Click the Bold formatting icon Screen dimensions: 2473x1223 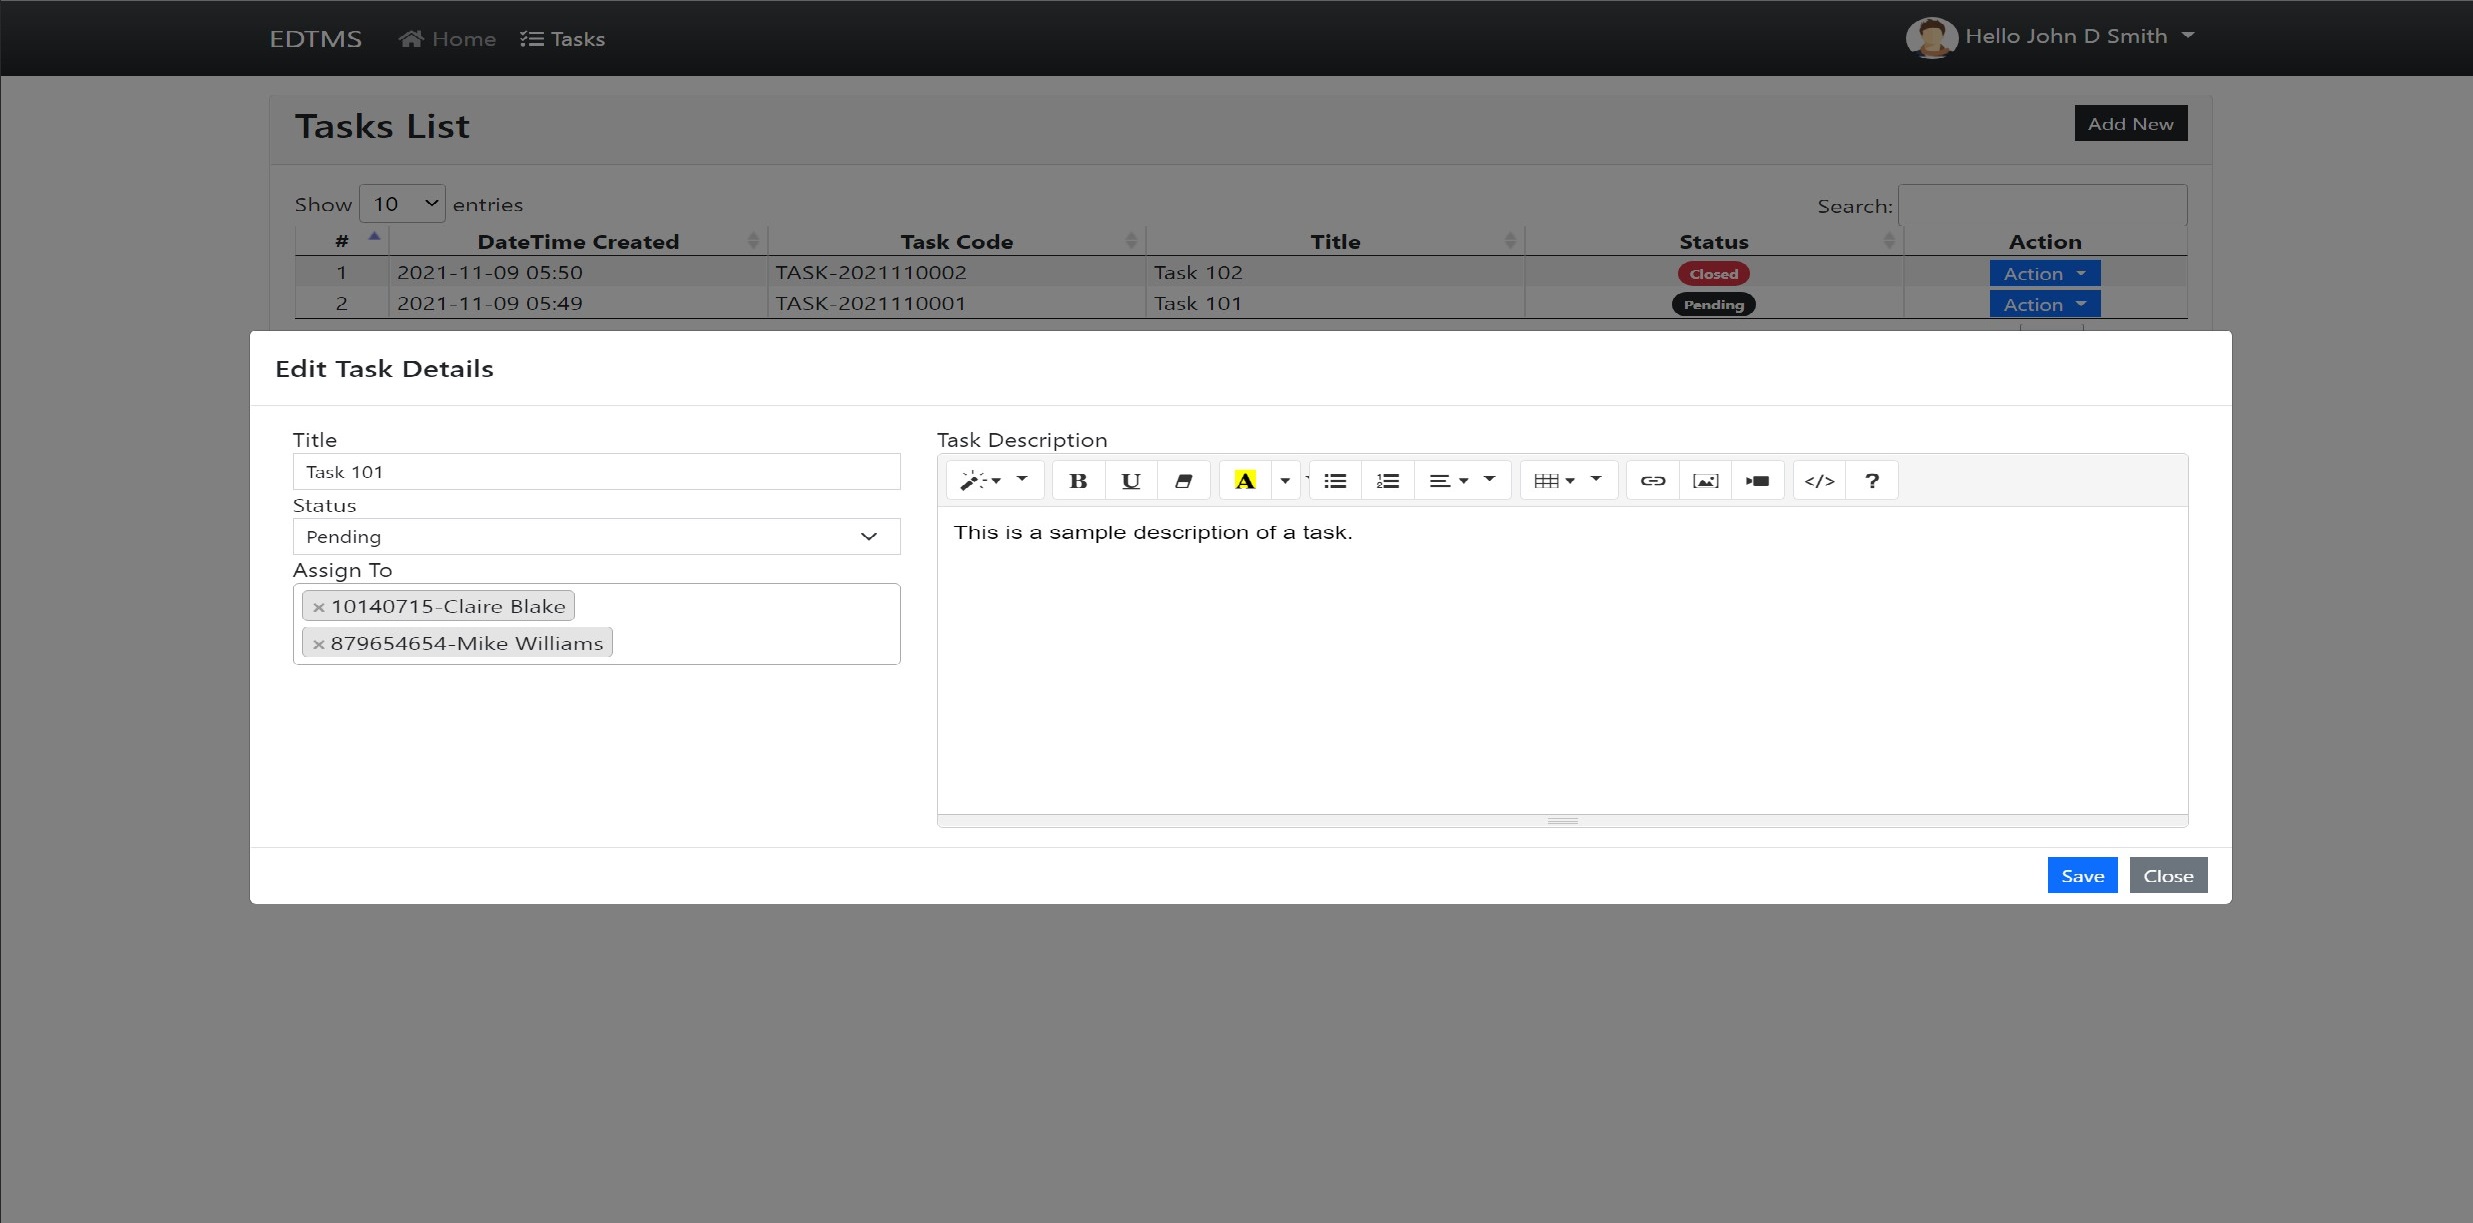(x=1077, y=480)
